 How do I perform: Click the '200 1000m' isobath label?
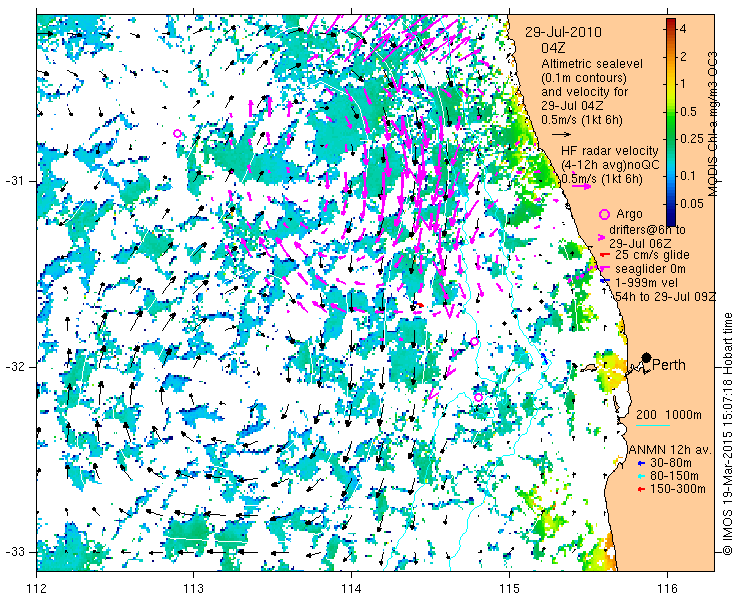pos(669,415)
